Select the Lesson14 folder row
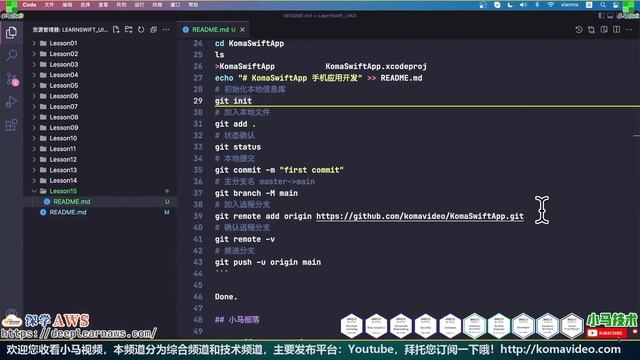The height and width of the screenshot is (360, 640). click(x=100, y=180)
